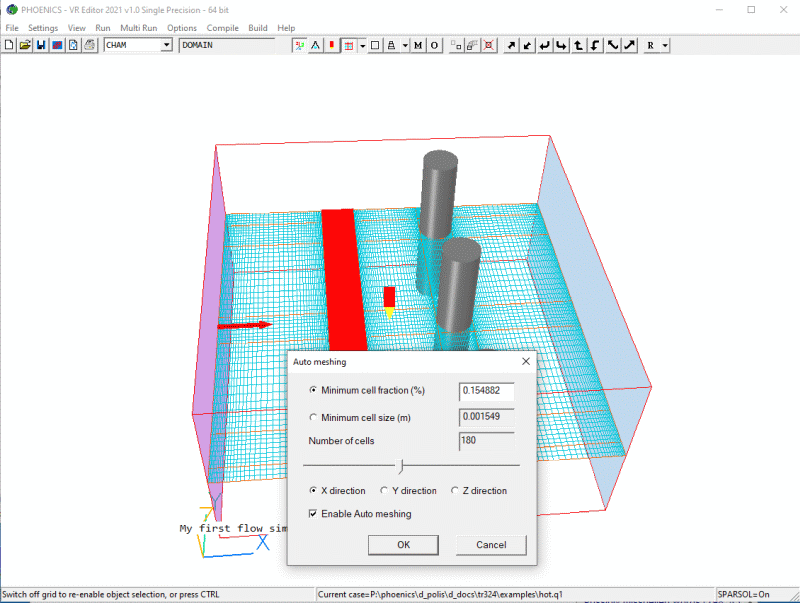The image size is (800, 603).
Task: Open the Compile menu
Action: [x=222, y=28]
